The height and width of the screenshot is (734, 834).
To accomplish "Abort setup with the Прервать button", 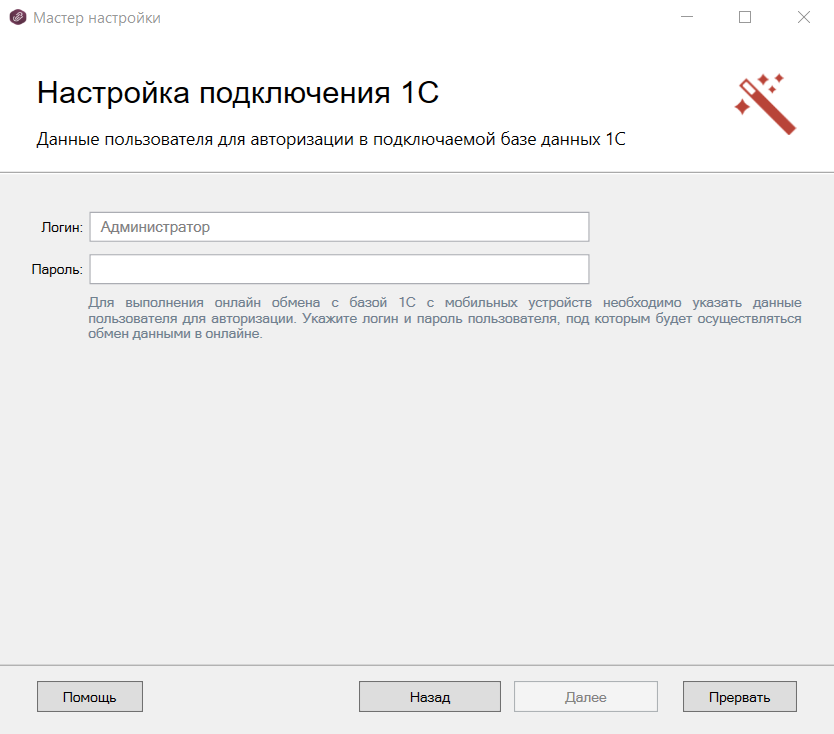I will tap(740, 697).
